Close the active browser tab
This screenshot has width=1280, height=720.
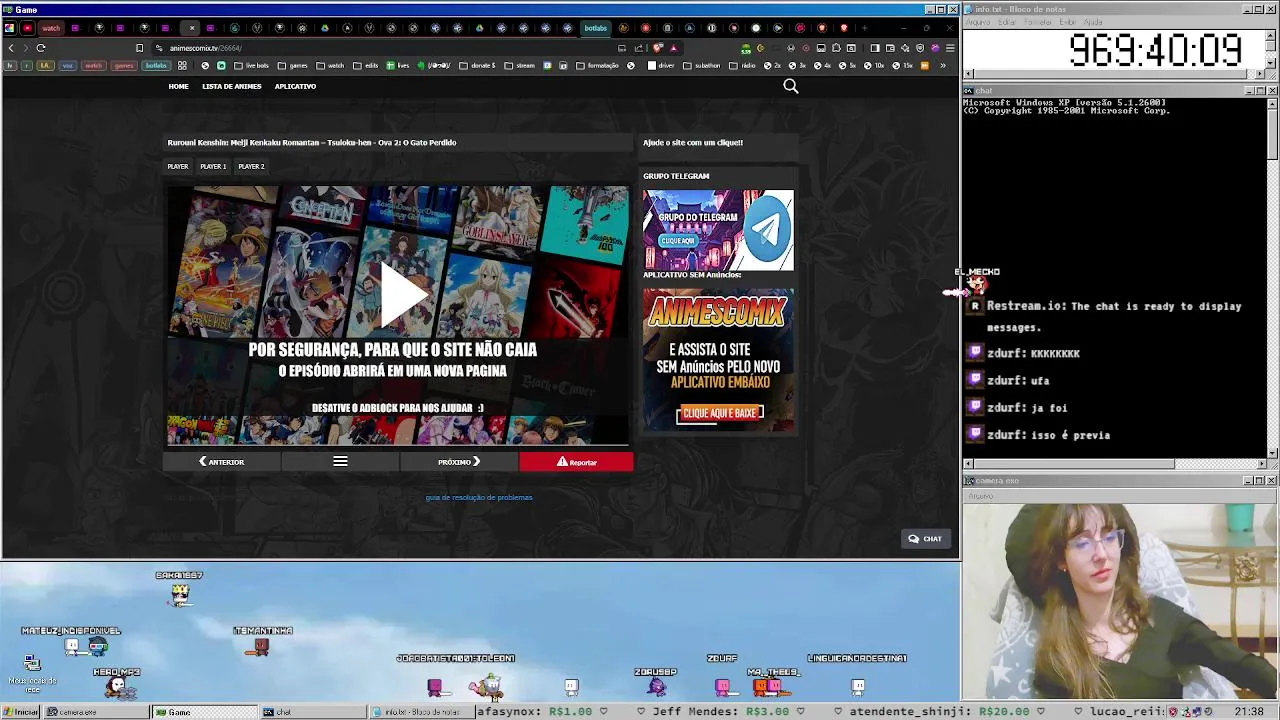192,28
